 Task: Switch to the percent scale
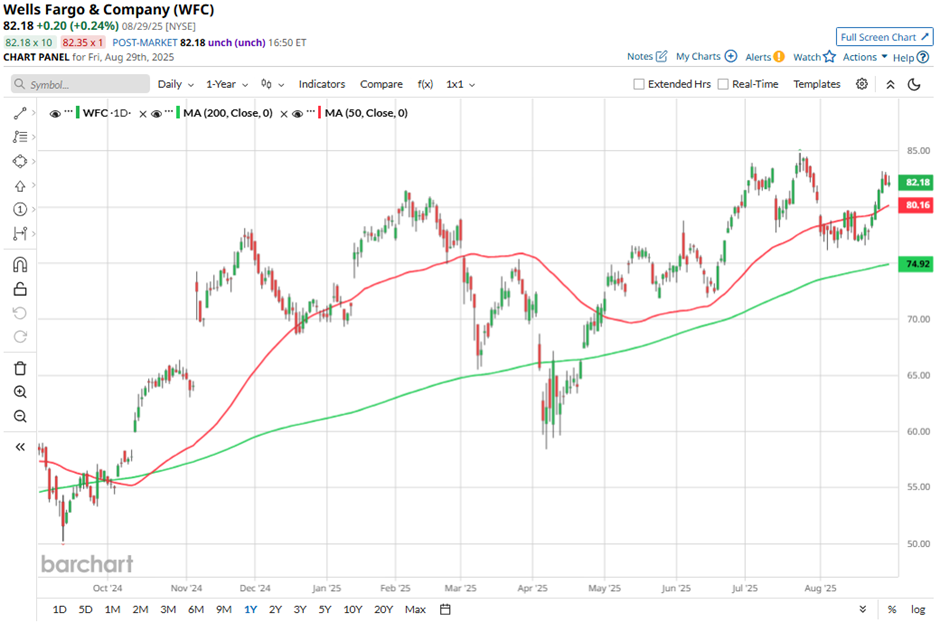tap(892, 609)
